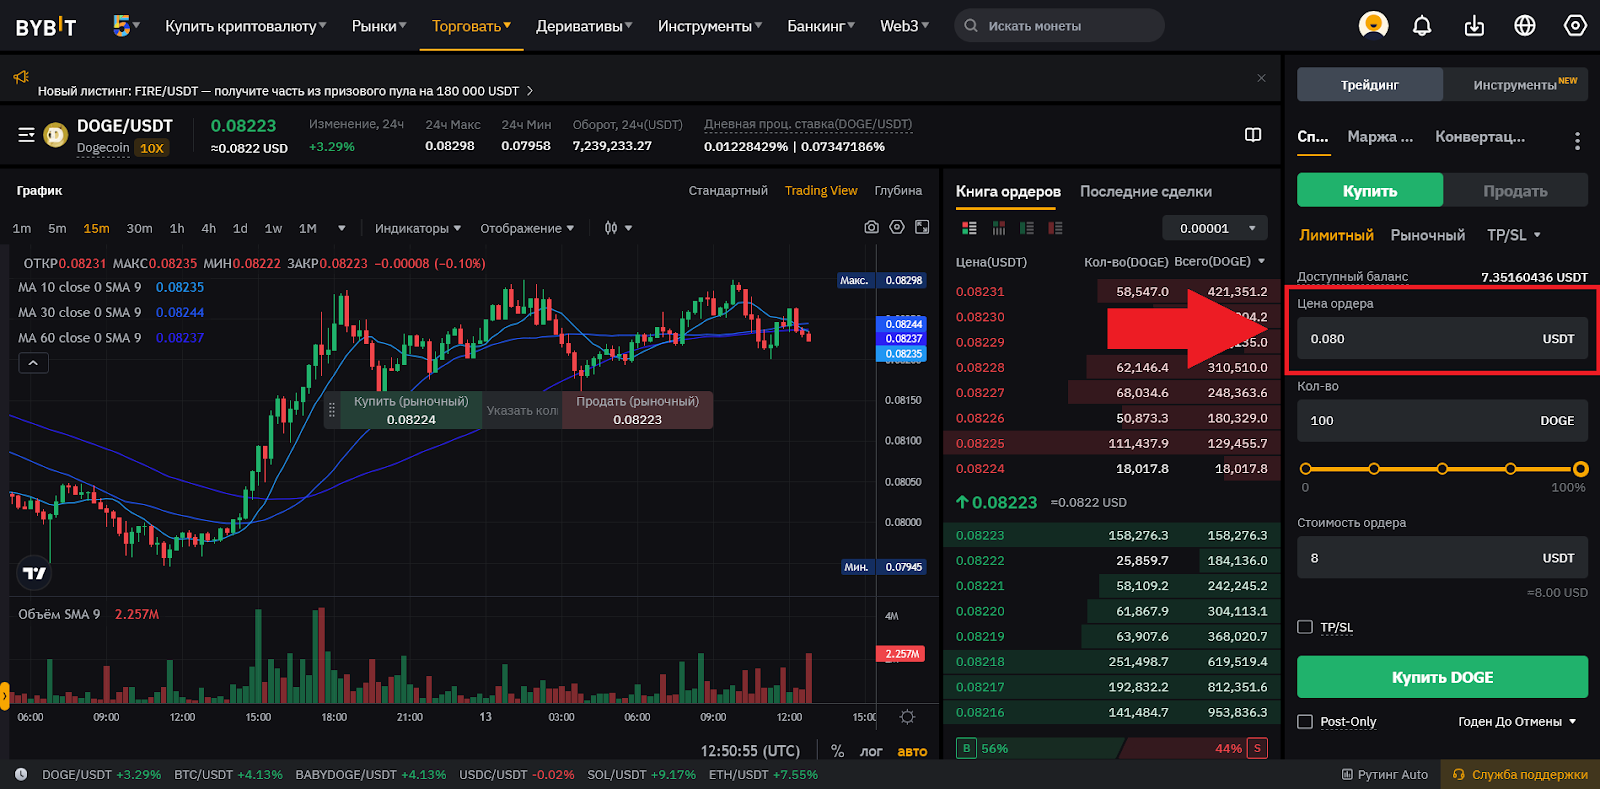
Task: Click the order price input field
Action: 1442,339
